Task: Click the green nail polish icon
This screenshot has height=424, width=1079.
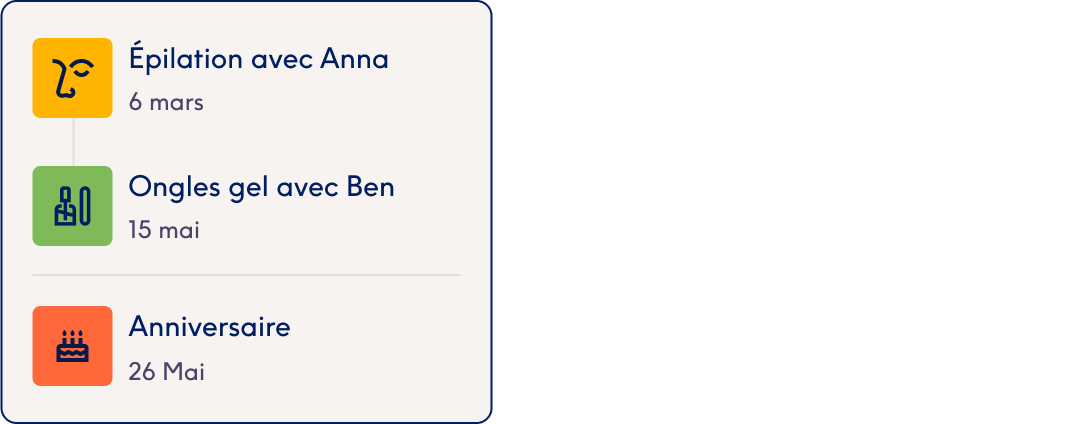Action: (72, 206)
